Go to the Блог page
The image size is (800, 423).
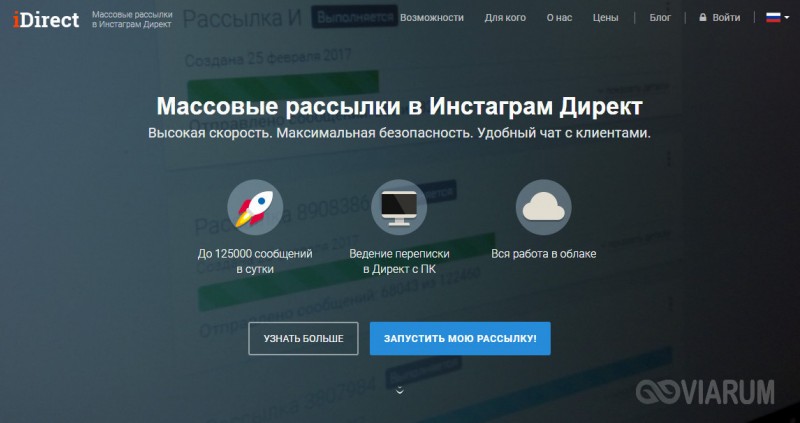[660, 18]
